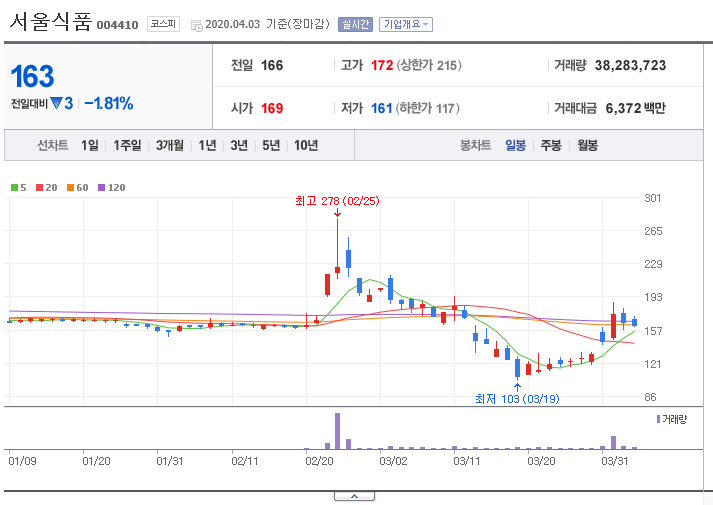The width and height of the screenshot is (713, 505).
Task: Click the calendar icon beside 2020.04.03
Action: 196,25
